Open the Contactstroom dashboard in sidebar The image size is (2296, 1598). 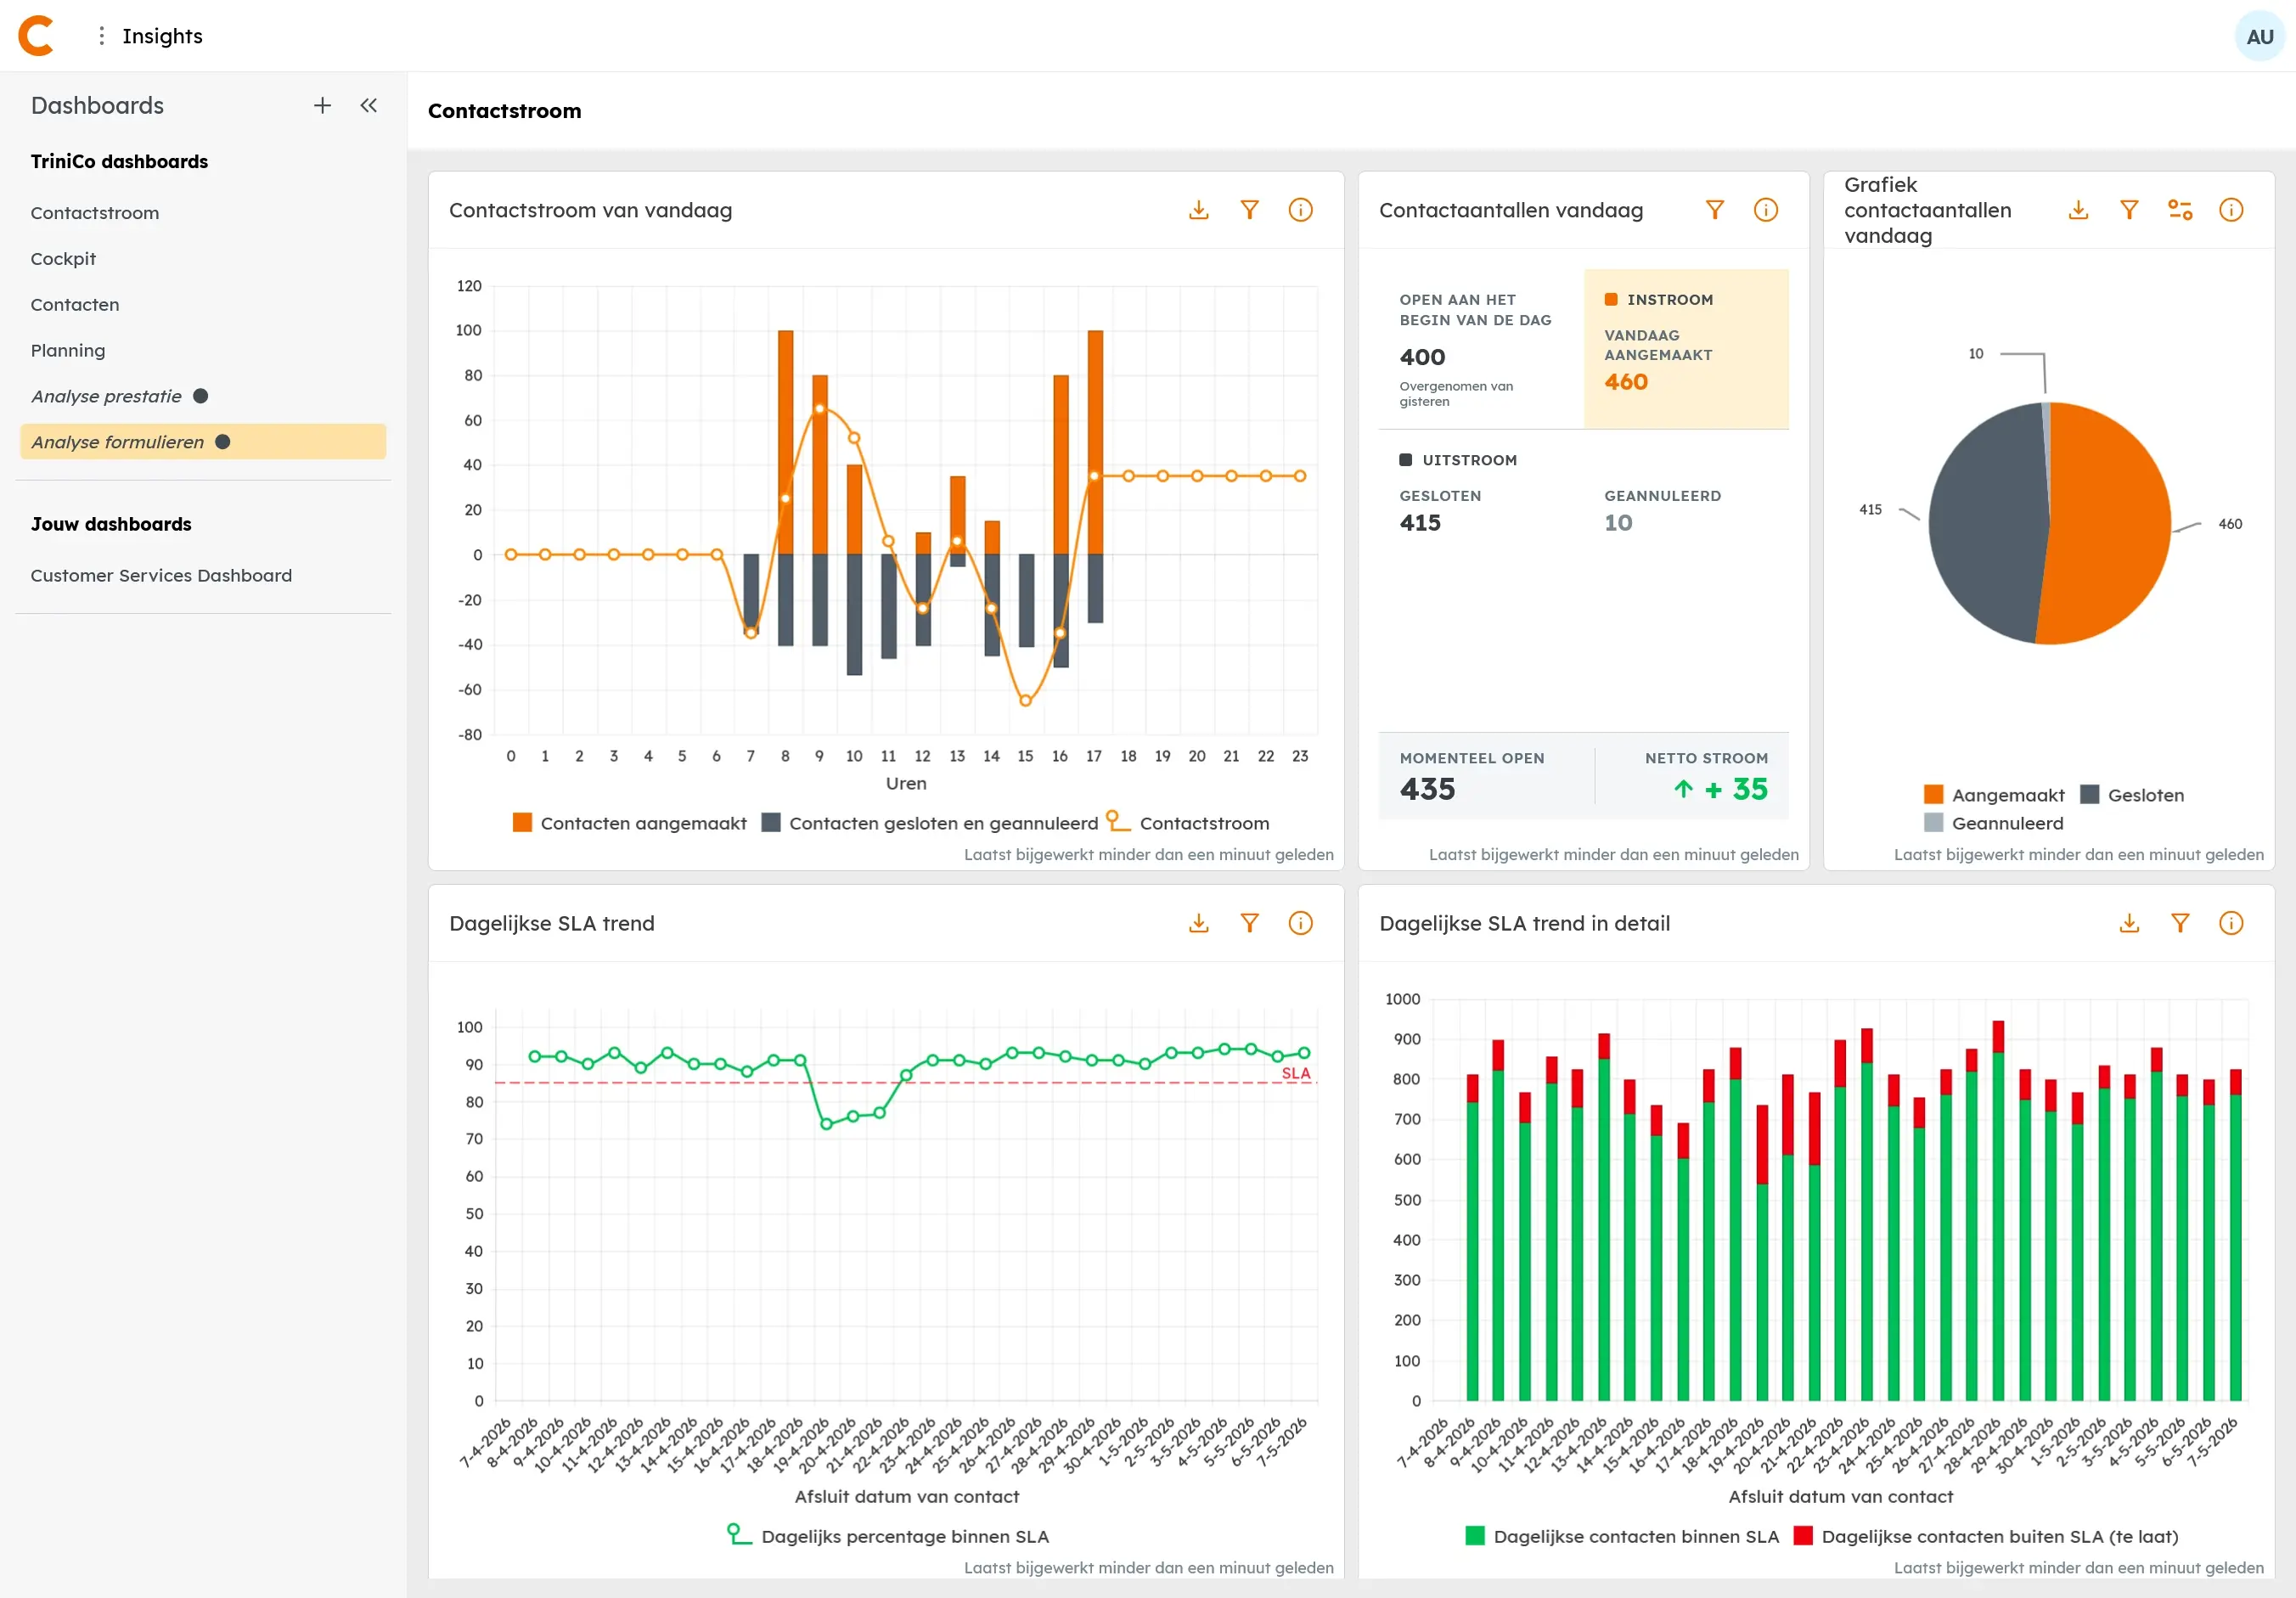coord(95,213)
